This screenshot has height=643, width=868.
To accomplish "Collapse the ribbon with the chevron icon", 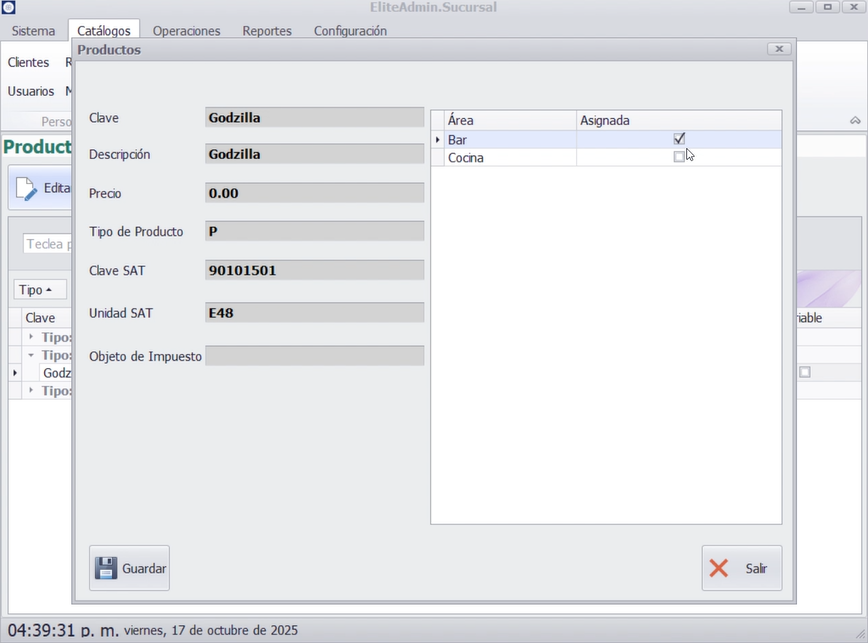I will pos(855,120).
